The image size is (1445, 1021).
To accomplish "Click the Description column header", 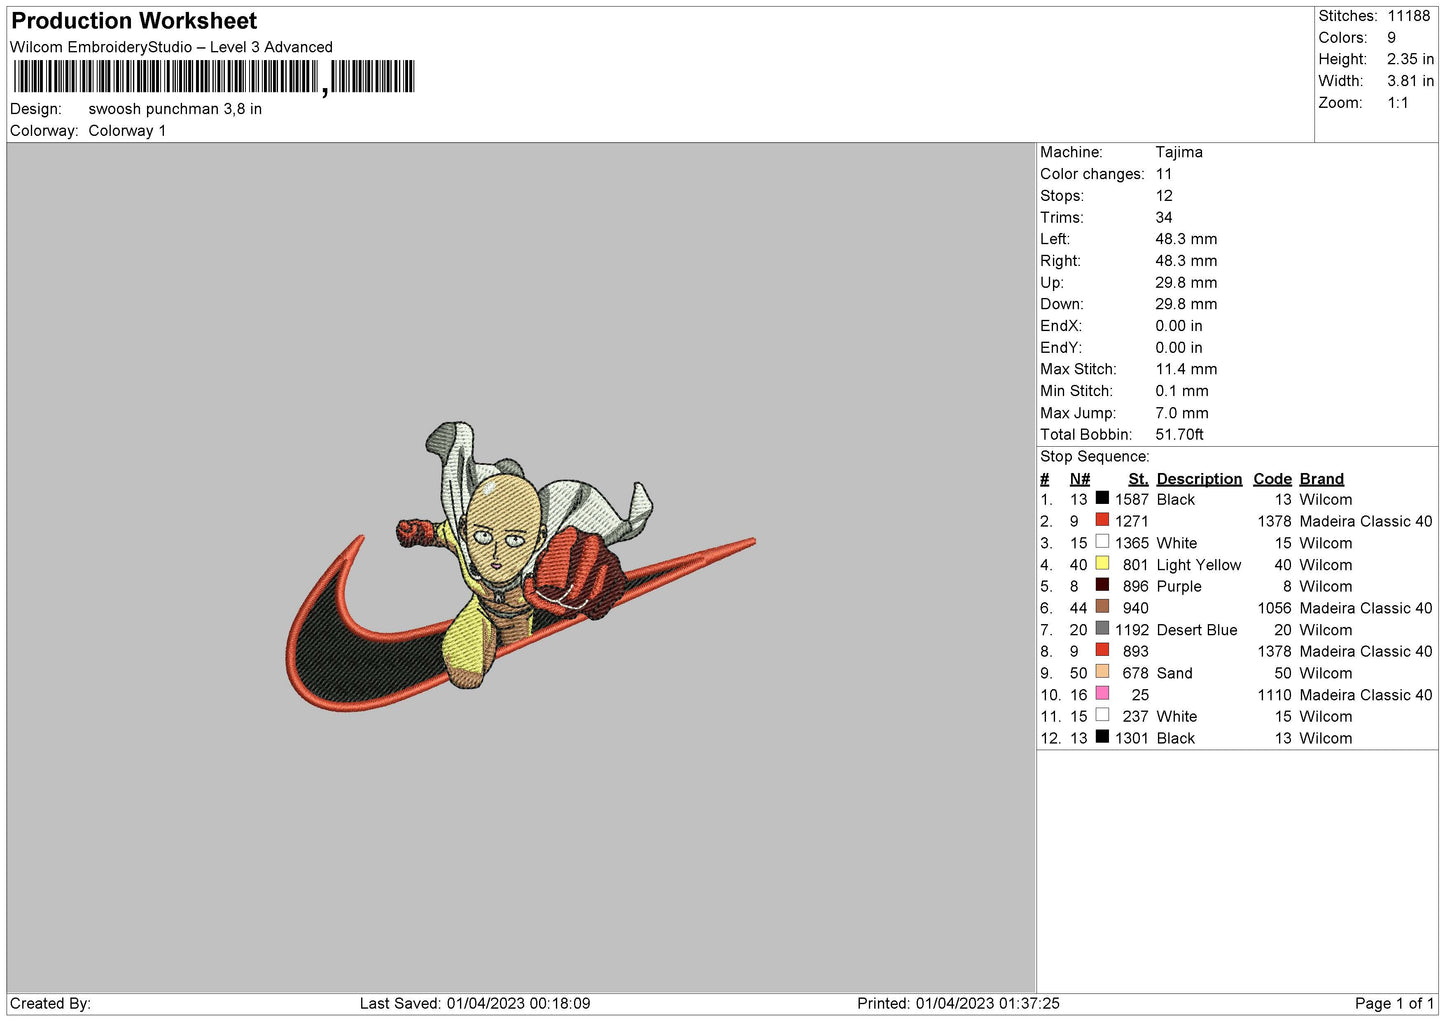I will [x=1198, y=479].
